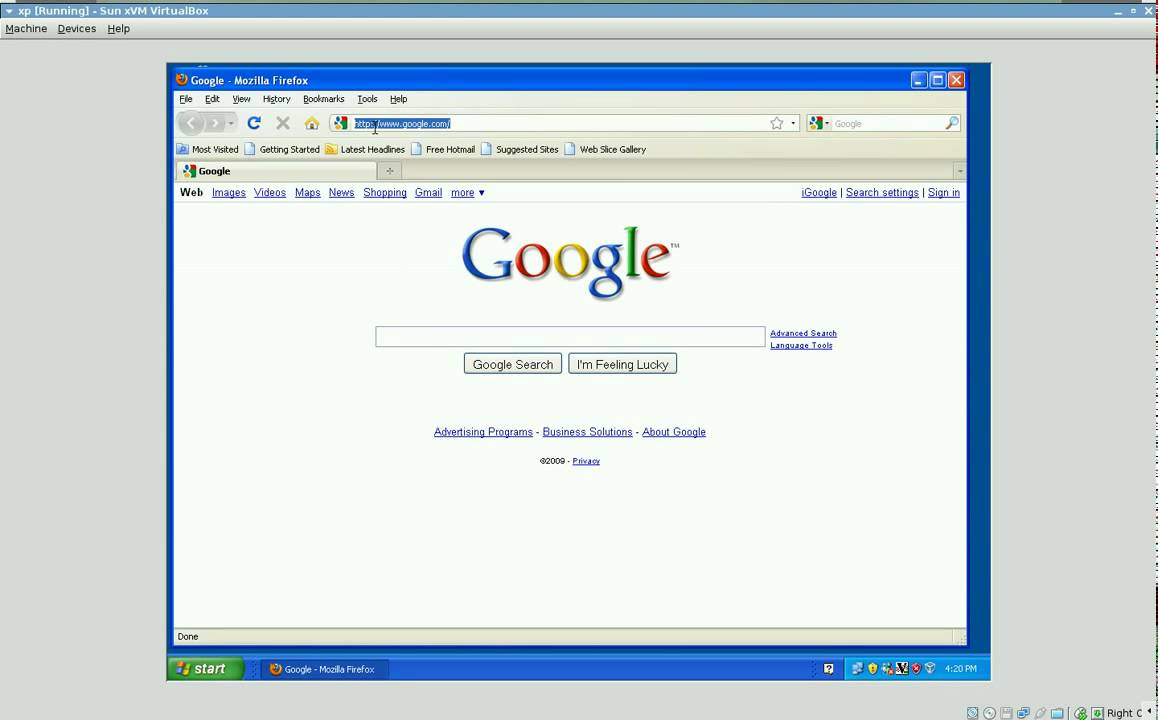1158x720 pixels.
Task: Open the Suggested Sites bookmark
Action: tap(520, 149)
